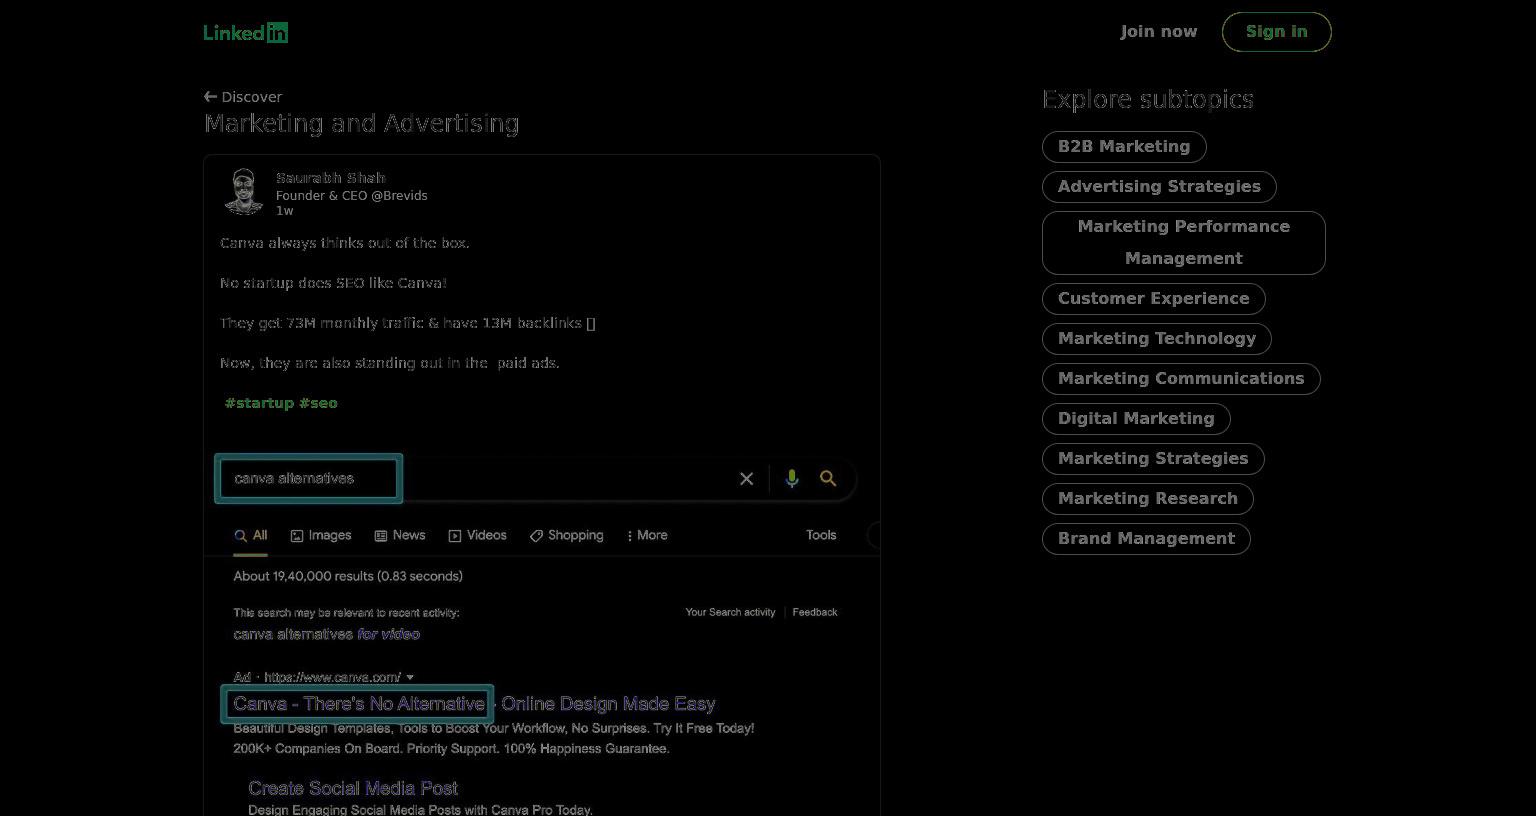Open Saurabh Shah author name
Screen dimensions: 1536x816
330,178
